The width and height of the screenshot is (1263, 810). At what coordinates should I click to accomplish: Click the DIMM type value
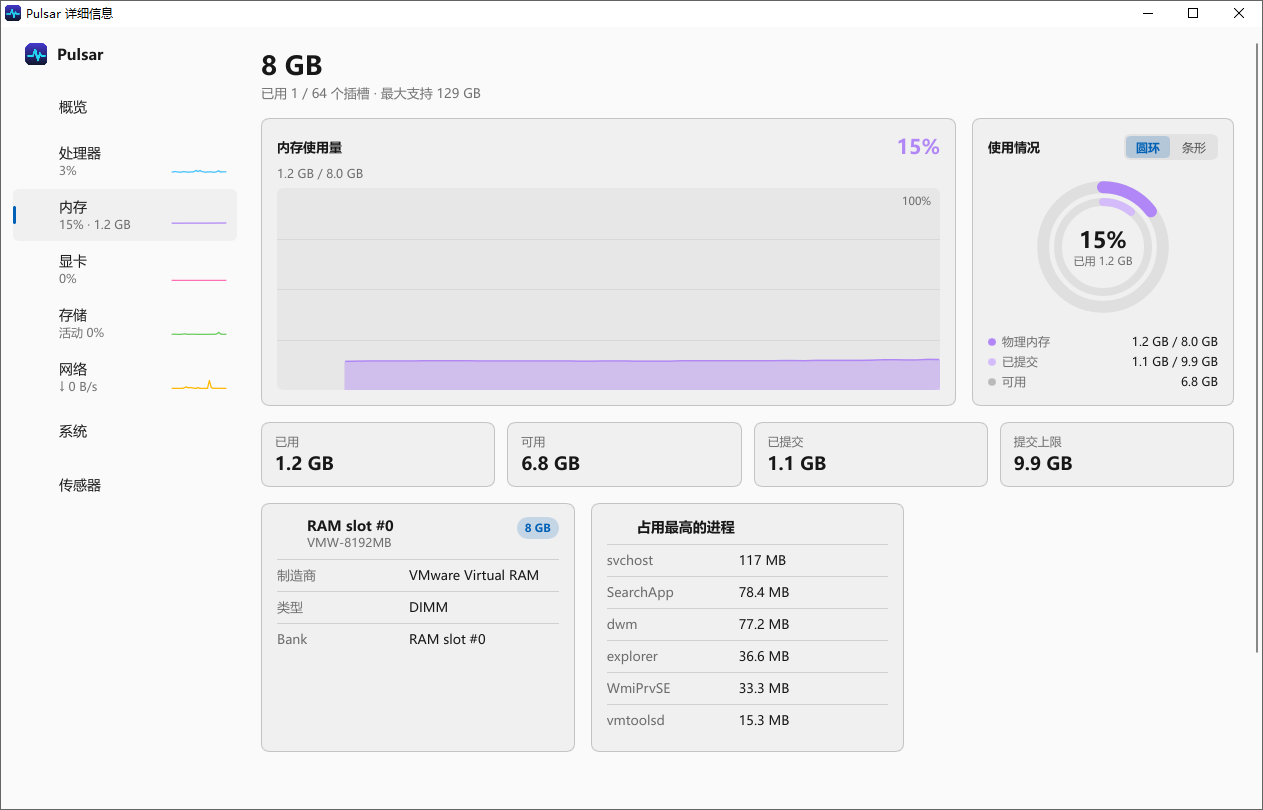click(428, 607)
